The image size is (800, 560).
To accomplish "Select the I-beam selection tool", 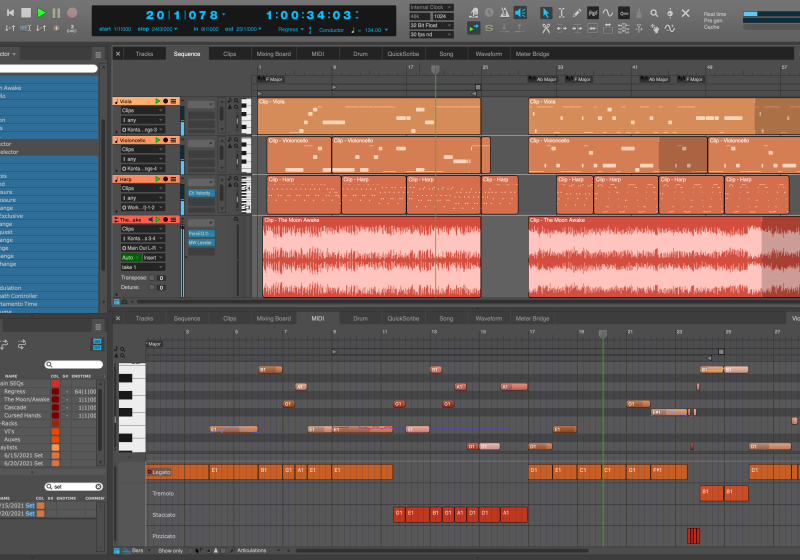I will coord(561,13).
